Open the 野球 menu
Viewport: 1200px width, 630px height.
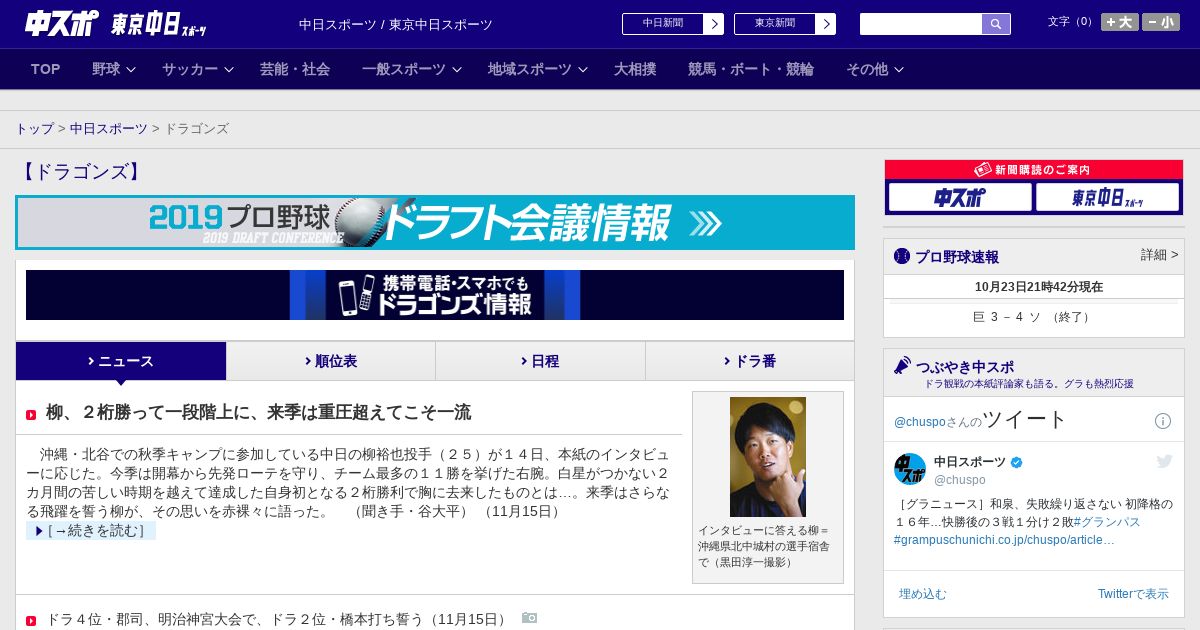click(x=106, y=69)
